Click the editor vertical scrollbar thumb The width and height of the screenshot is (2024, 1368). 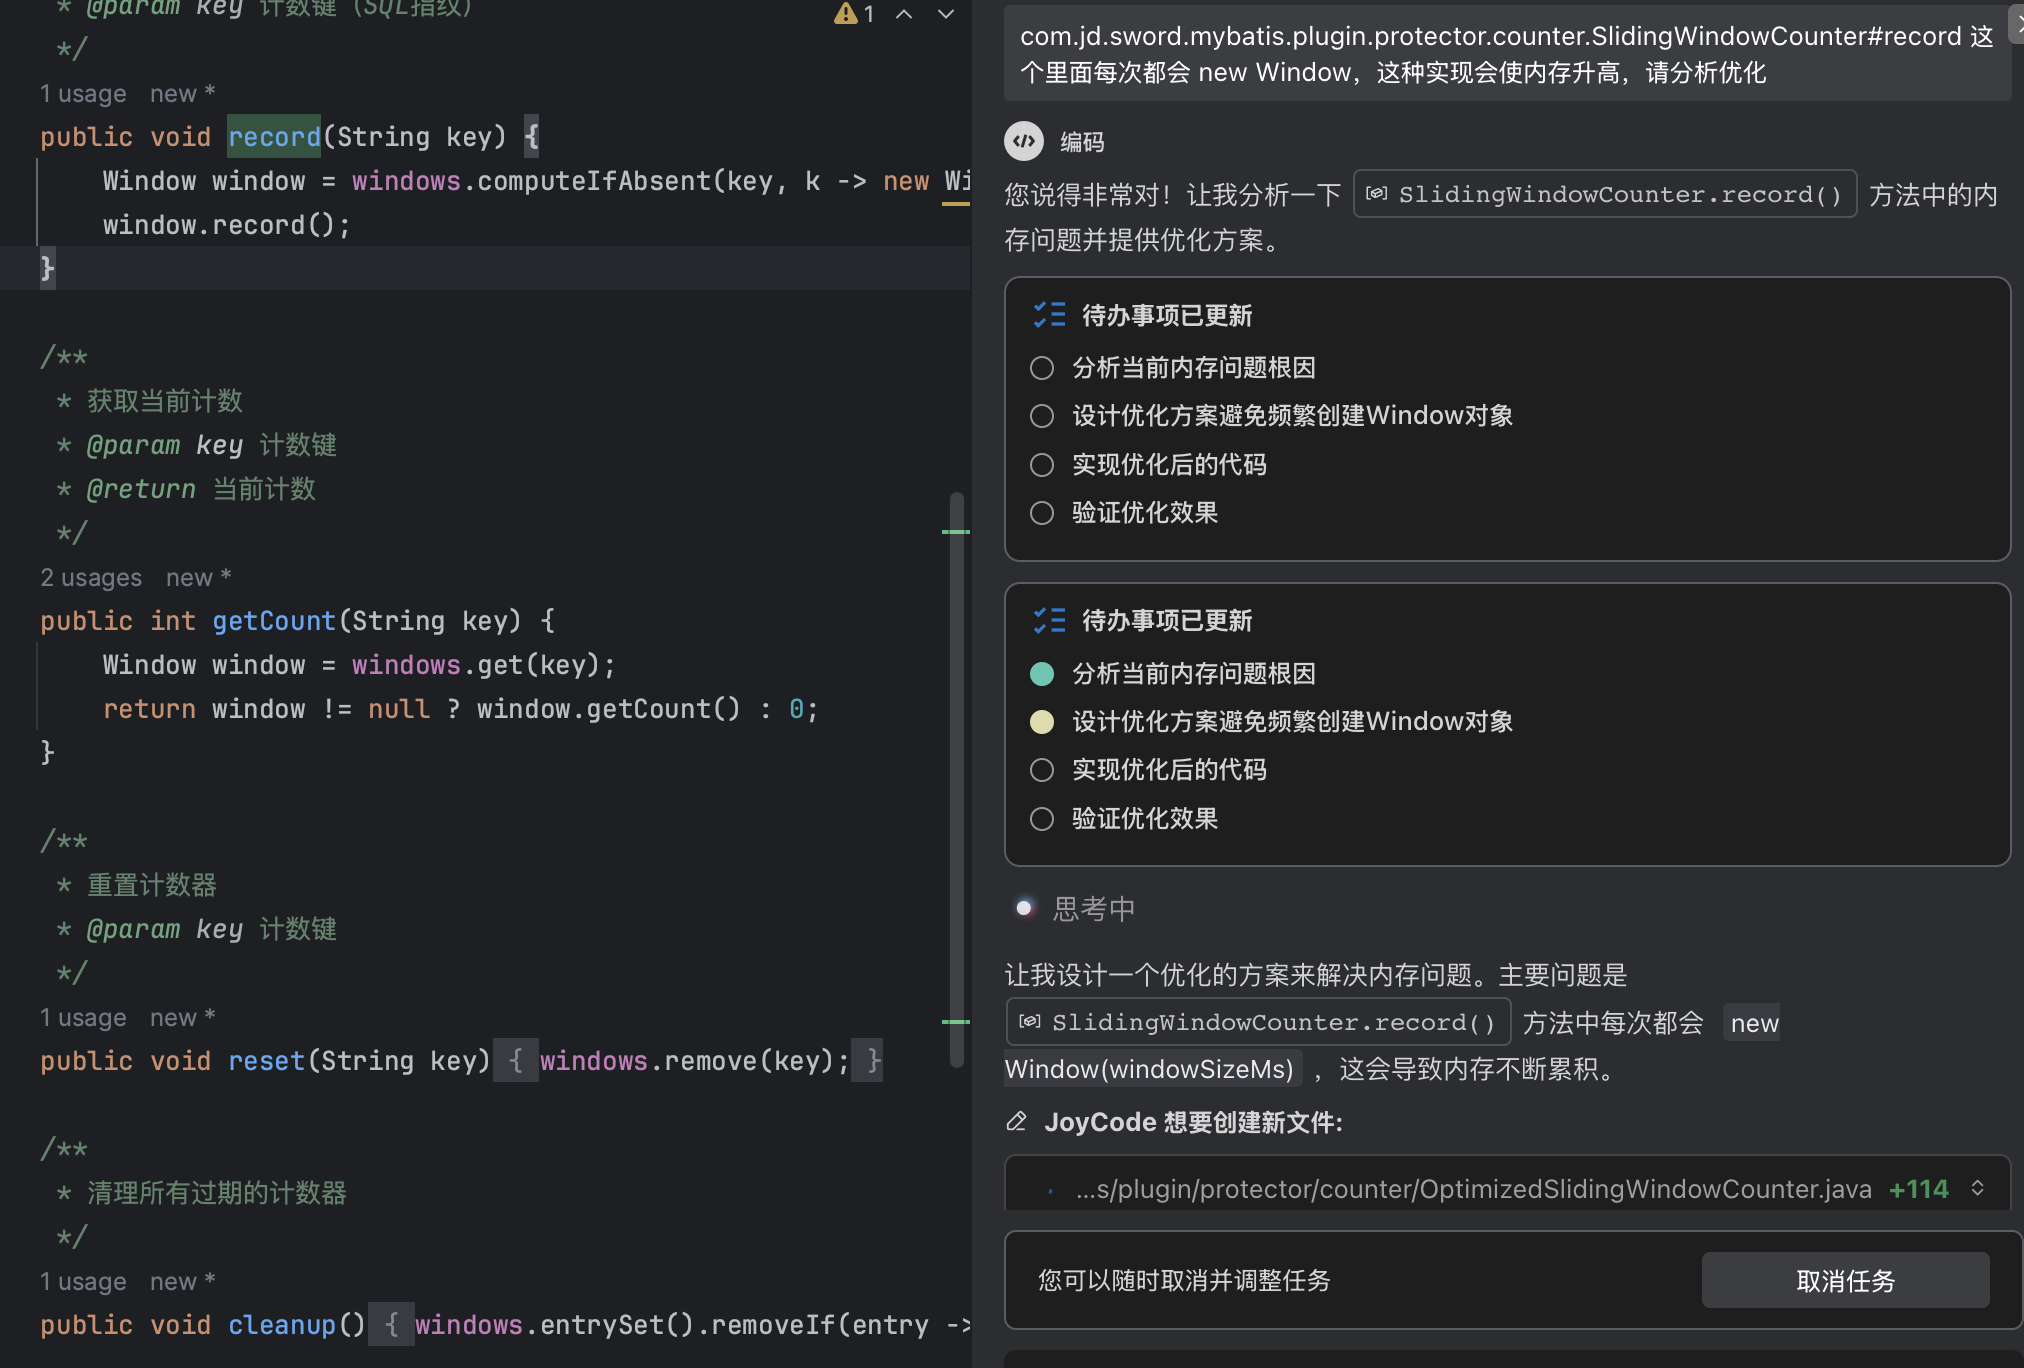click(956, 780)
